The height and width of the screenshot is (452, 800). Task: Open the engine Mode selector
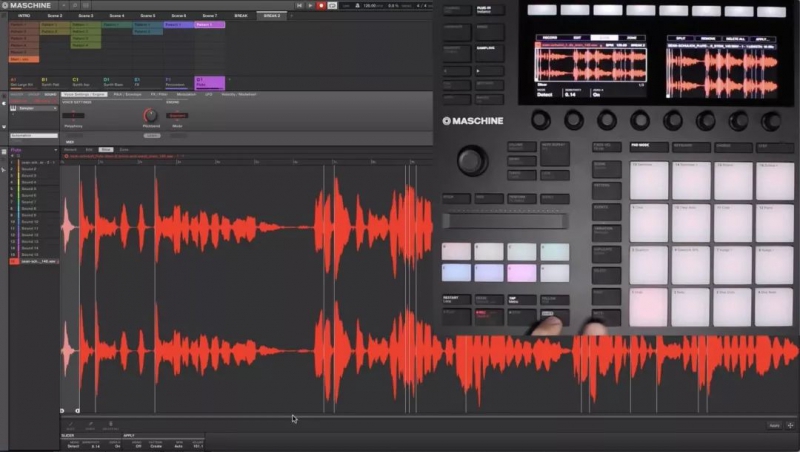pos(177,115)
